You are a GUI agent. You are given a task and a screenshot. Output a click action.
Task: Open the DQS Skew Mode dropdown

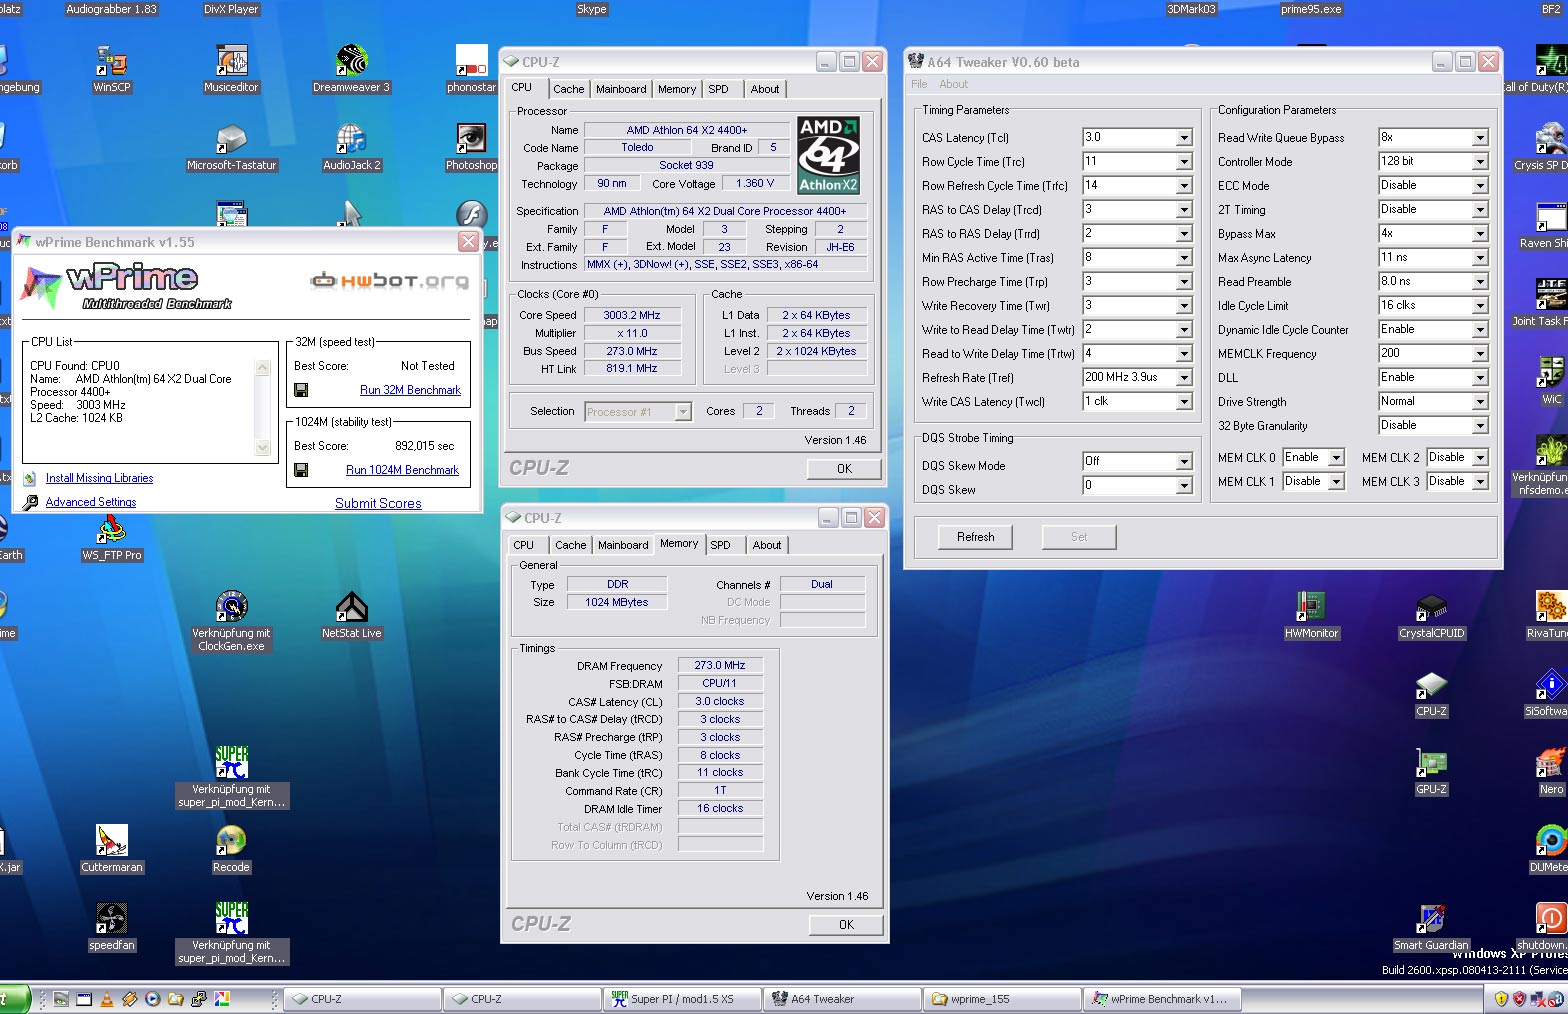click(1184, 462)
